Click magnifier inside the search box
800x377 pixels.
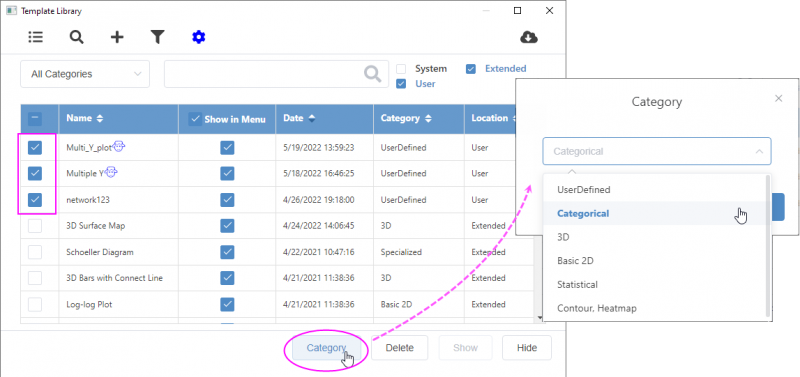click(372, 74)
